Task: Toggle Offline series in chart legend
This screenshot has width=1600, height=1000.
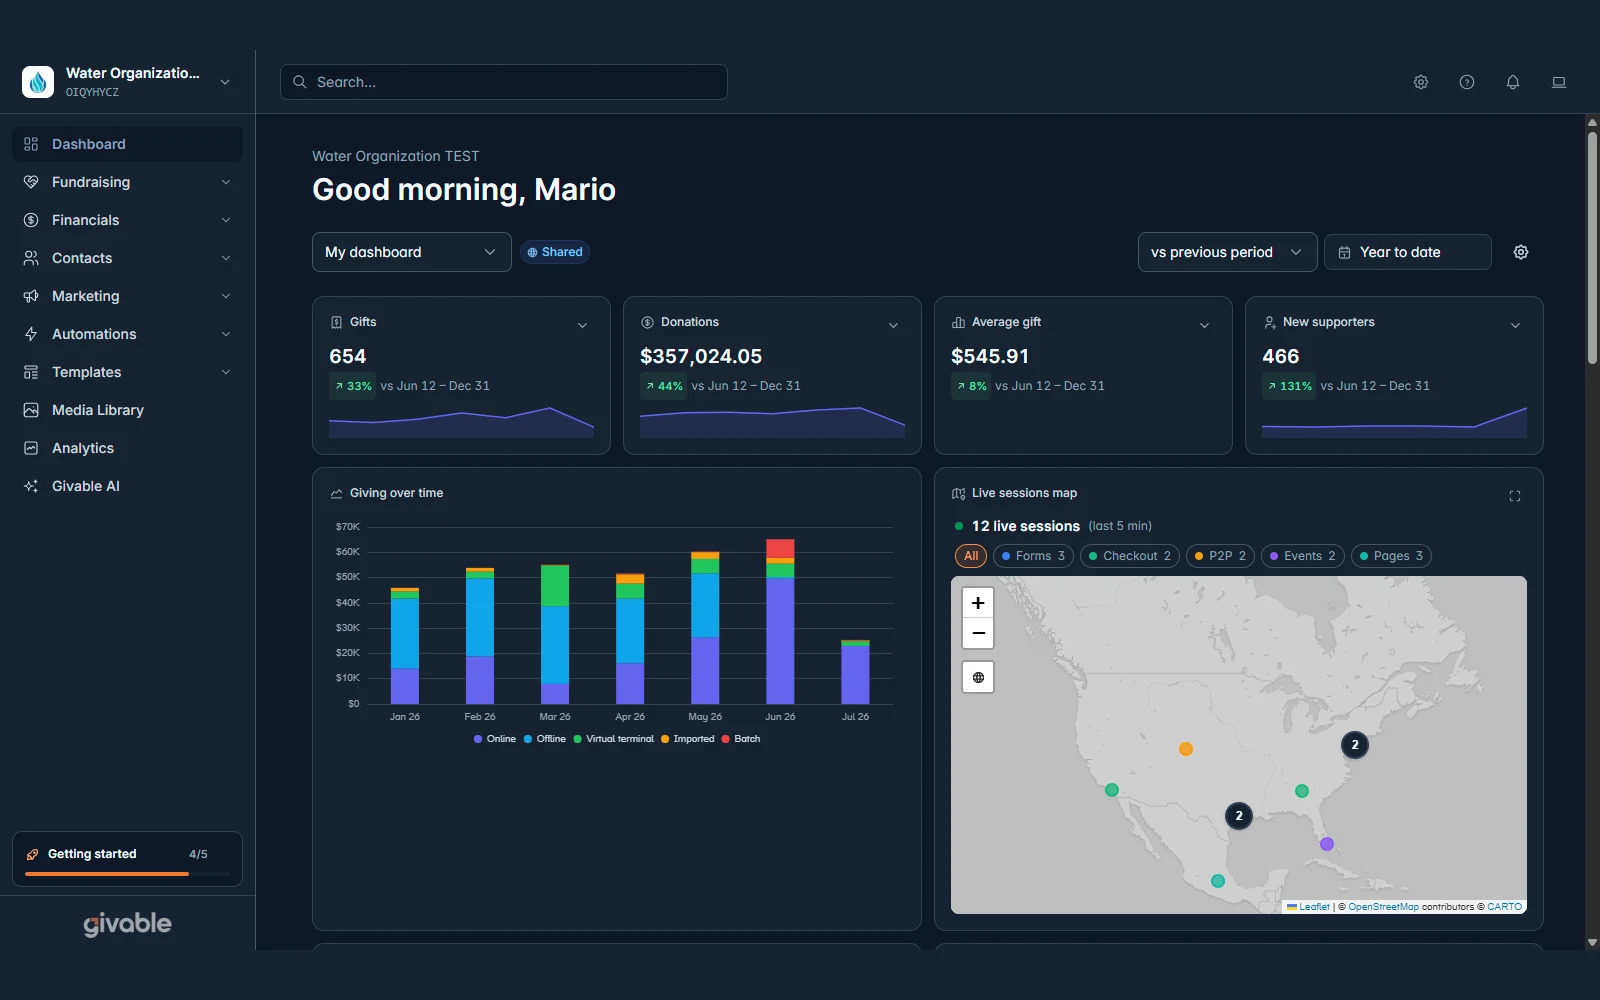Action: tap(545, 739)
